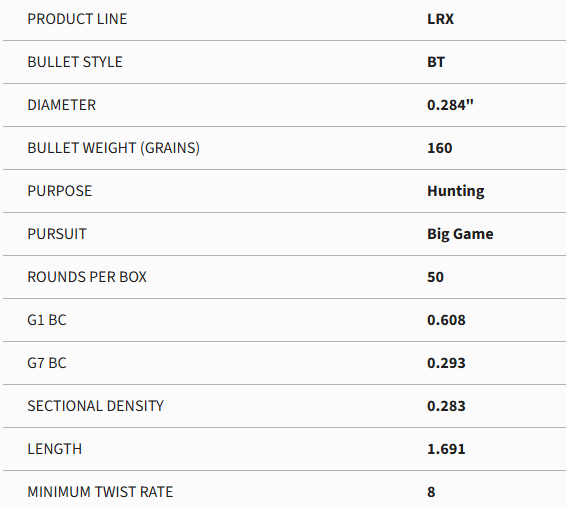Click the DIAMETER row label

pos(62,105)
